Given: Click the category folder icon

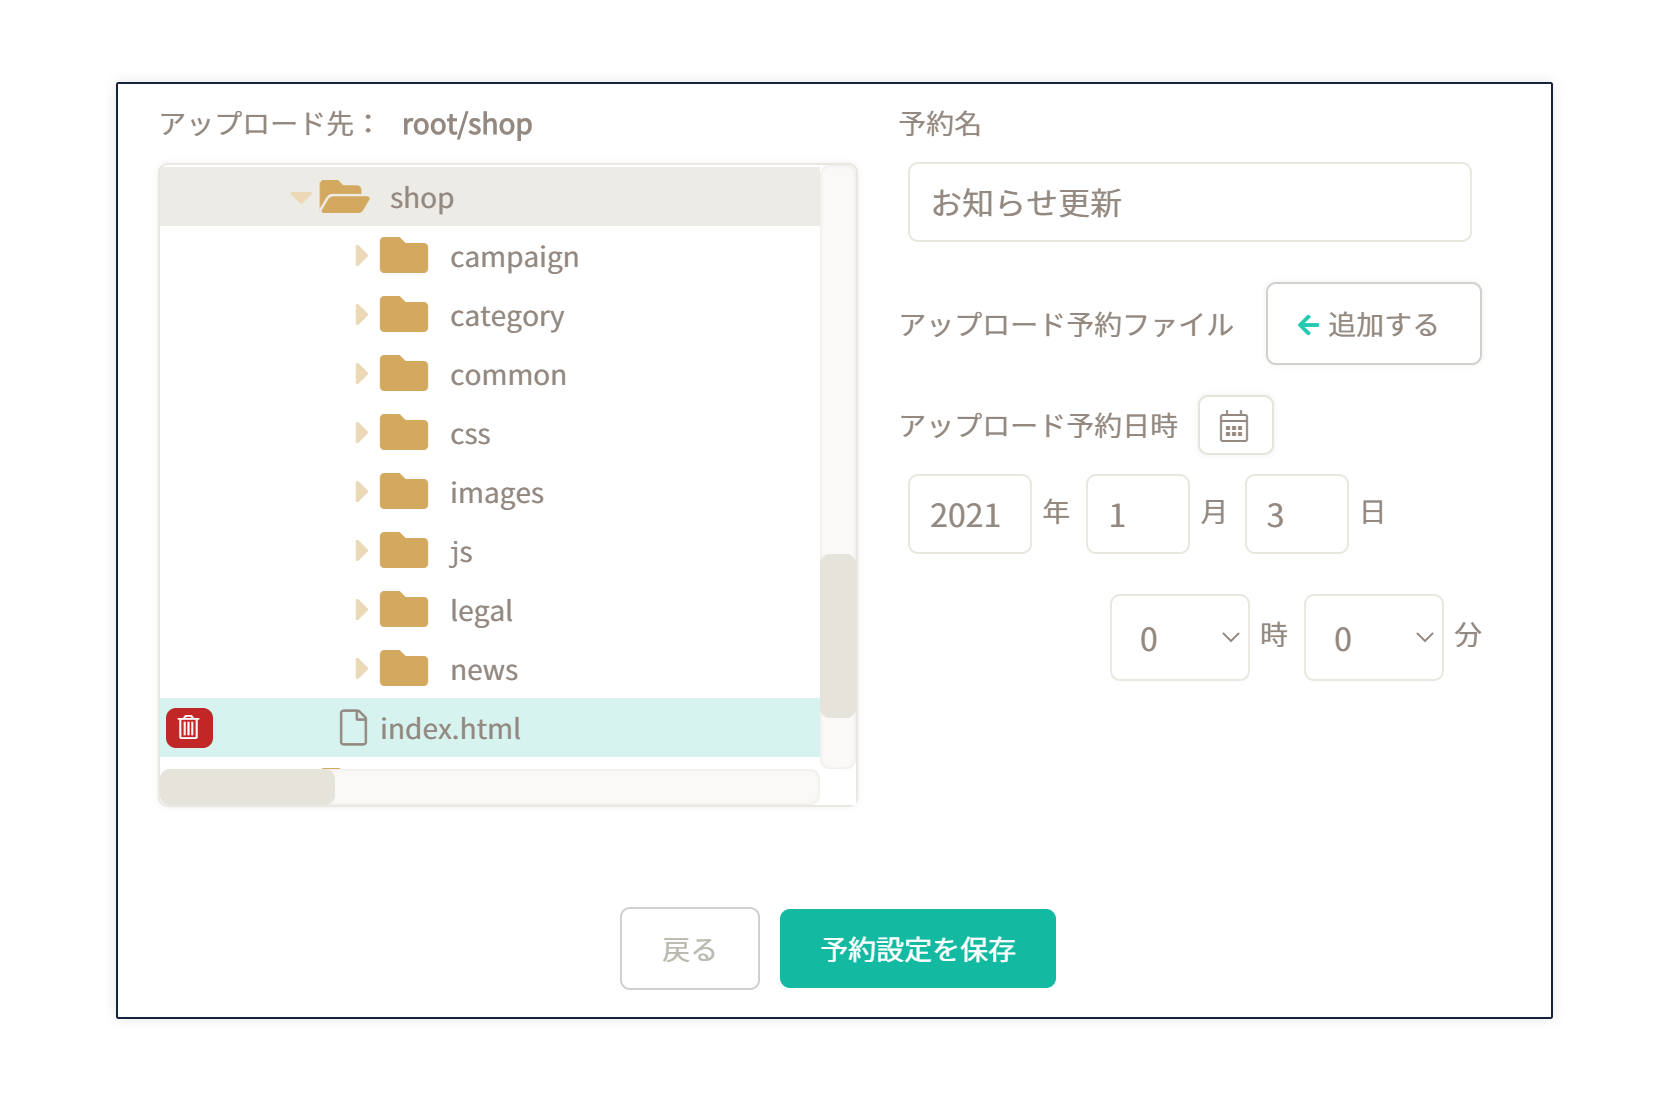Looking at the screenshot, I should 404,315.
